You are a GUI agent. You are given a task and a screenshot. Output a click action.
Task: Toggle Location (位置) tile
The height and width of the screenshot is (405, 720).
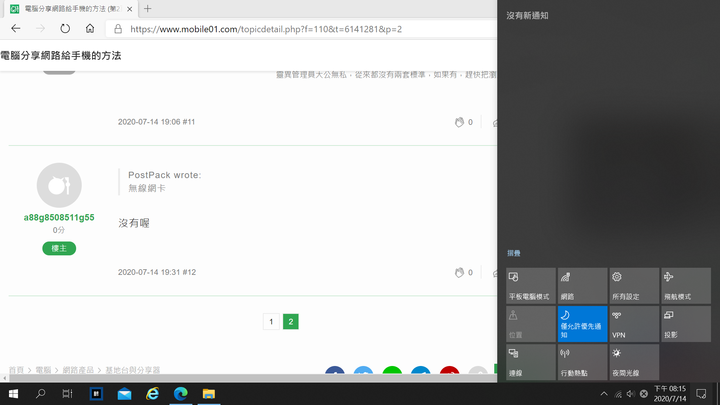(531, 324)
